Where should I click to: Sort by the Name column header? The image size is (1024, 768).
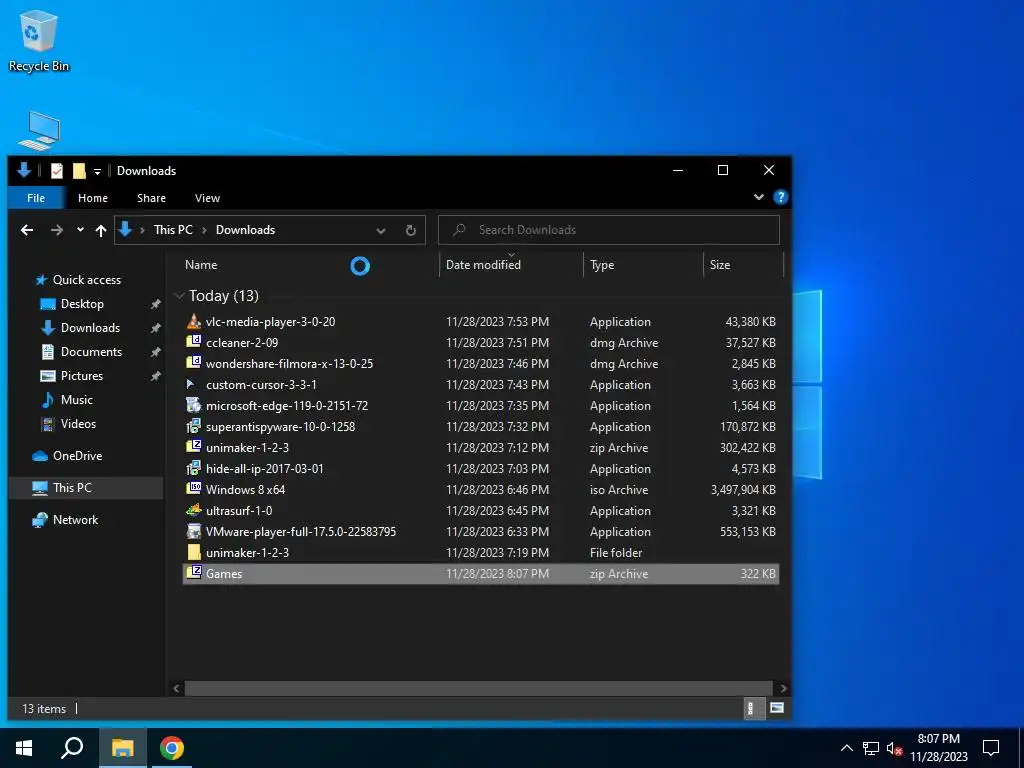click(201, 264)
